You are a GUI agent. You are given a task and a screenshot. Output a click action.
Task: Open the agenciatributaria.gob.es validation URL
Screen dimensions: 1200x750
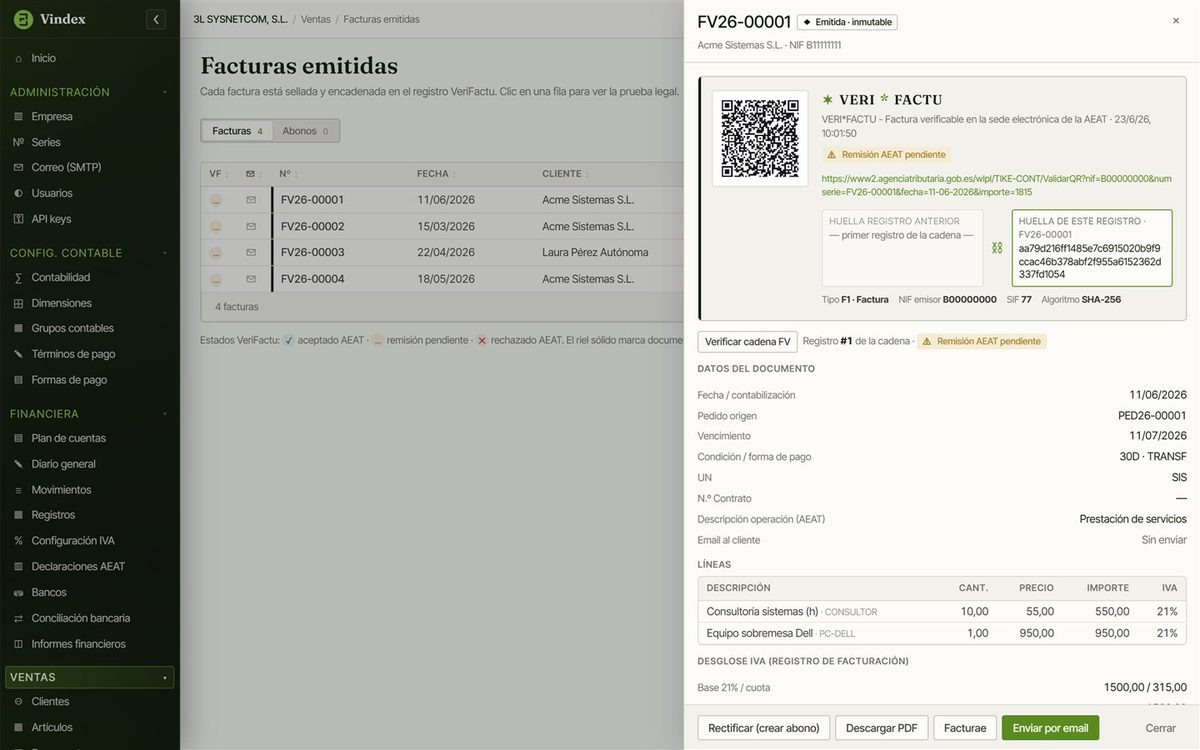(996, 185)
